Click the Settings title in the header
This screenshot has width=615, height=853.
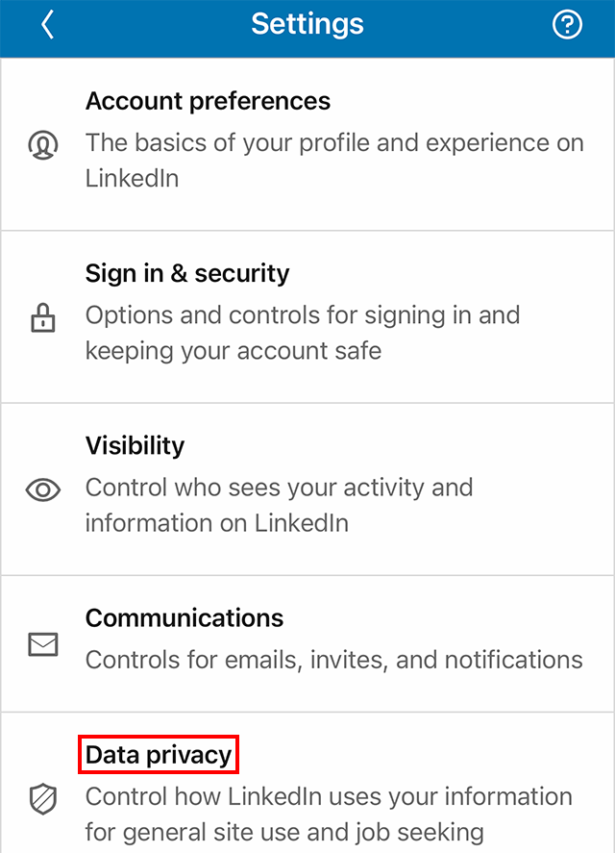(x=307, y=23)
